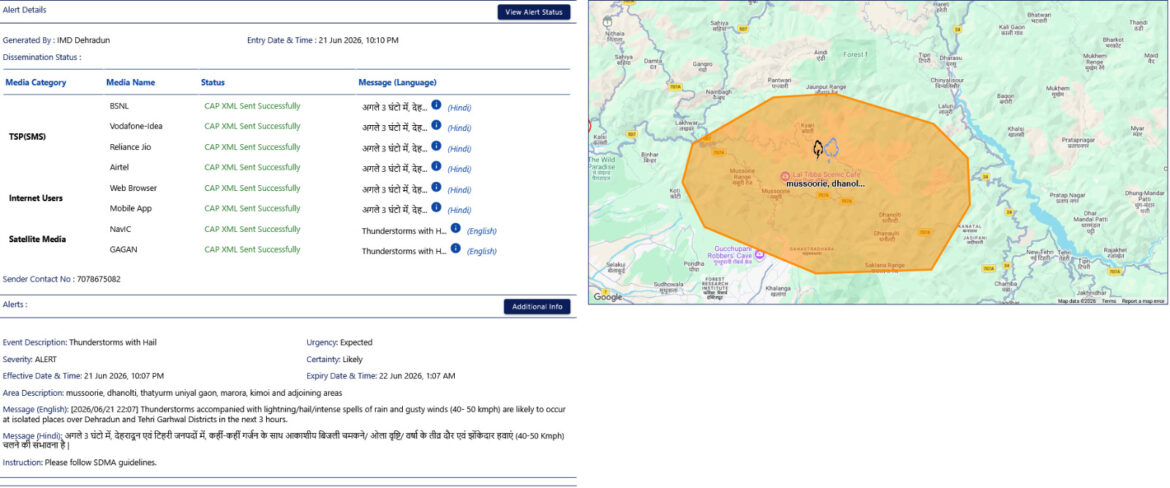Open info icon in NavIC message row
Viewport: 1170px width, 488px height.
pos(456,228)
